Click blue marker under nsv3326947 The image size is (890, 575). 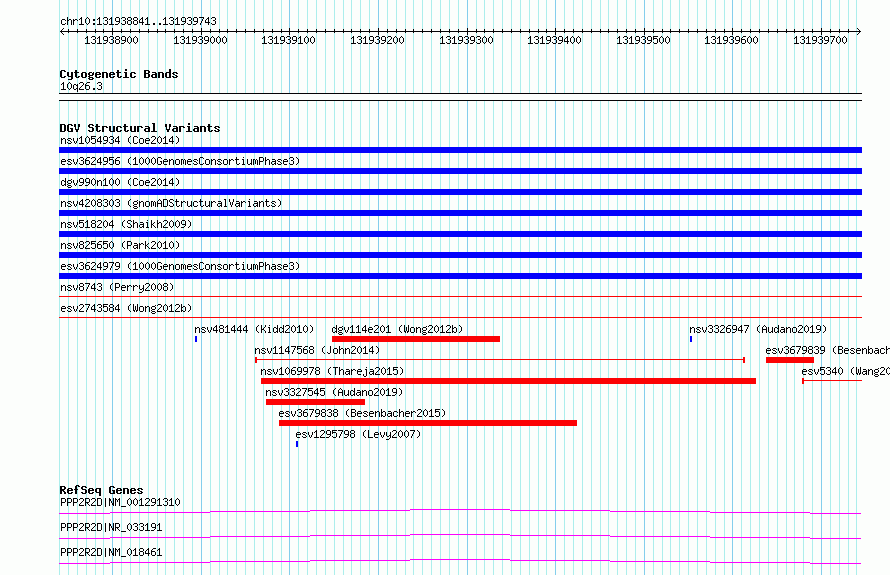691,339
